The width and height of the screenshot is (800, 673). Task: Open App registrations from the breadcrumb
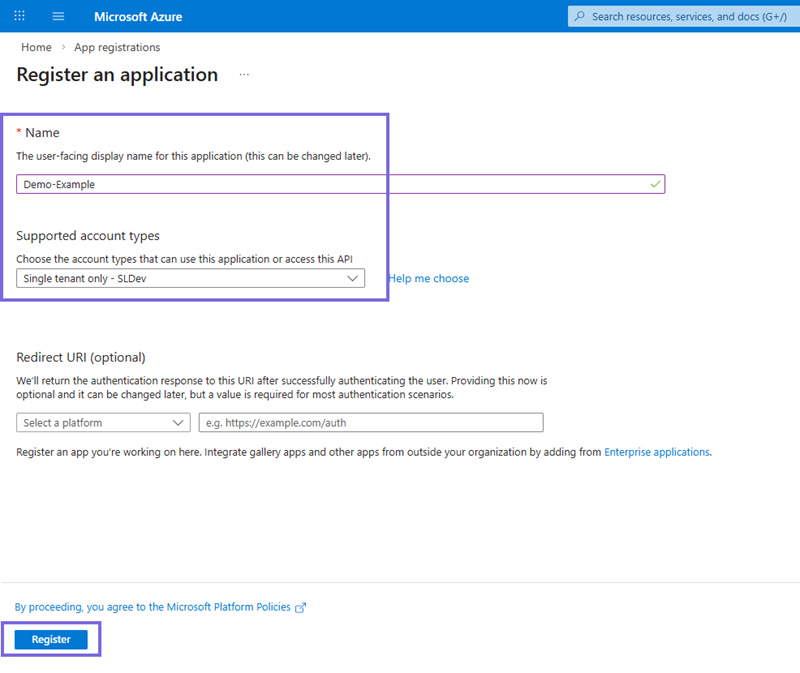117,47
